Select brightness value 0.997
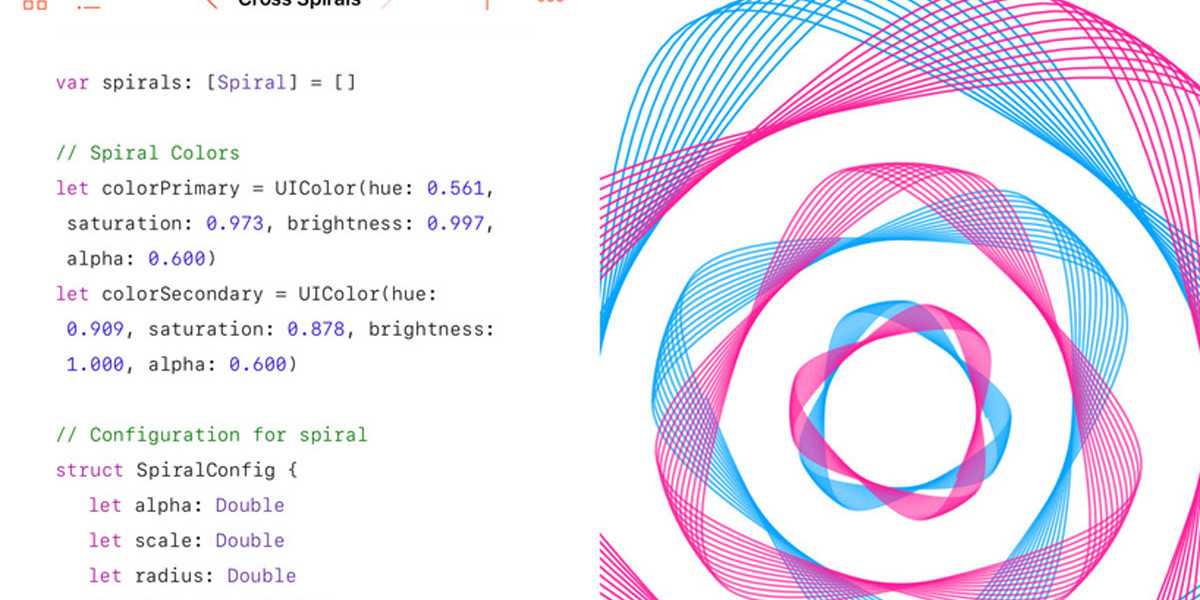 coord(455,223)
